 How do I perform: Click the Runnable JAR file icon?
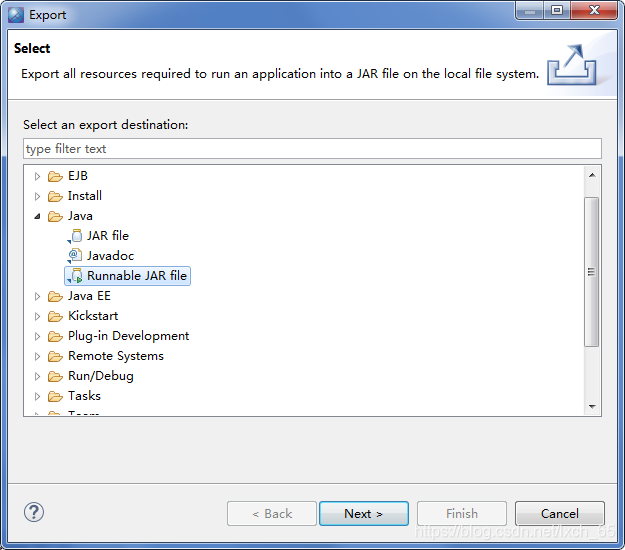click(75, 276)
